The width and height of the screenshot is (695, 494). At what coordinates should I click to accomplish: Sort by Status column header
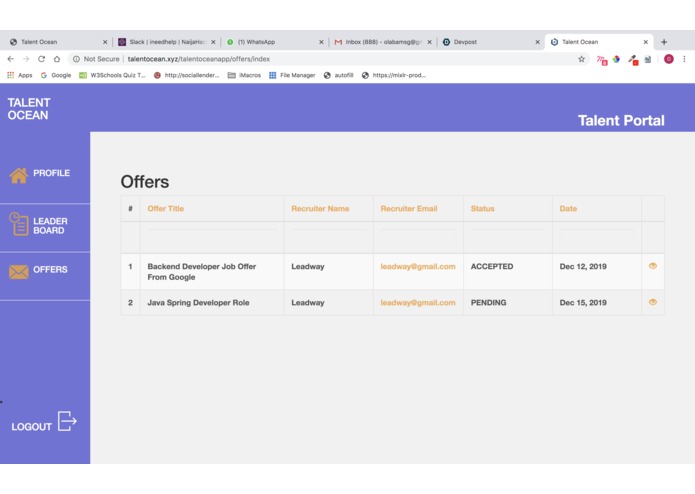(x=482, y=209)
